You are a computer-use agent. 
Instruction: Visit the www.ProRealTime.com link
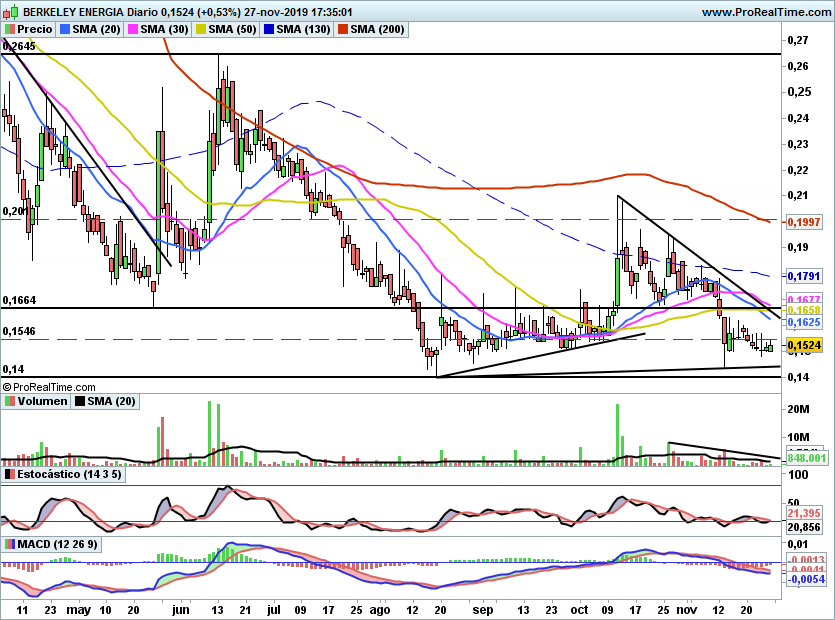[x=766, y=12]
